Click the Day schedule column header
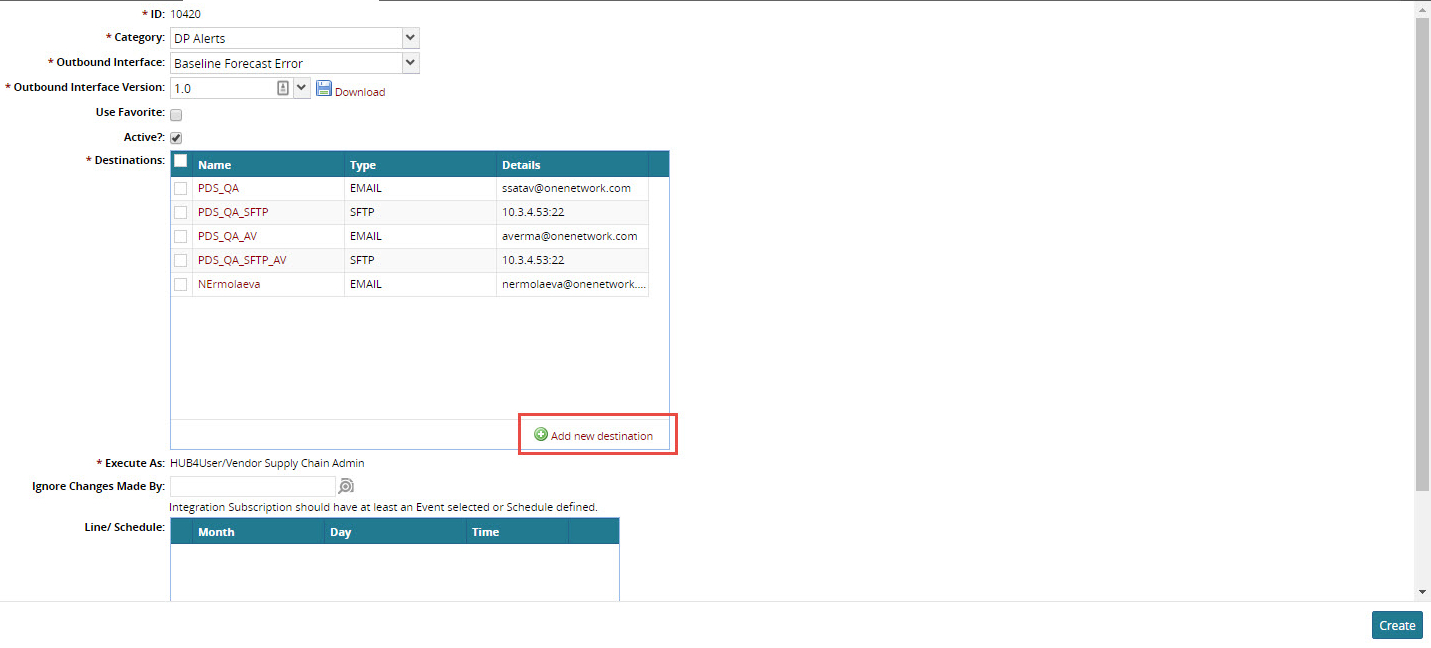 (395, 531)
